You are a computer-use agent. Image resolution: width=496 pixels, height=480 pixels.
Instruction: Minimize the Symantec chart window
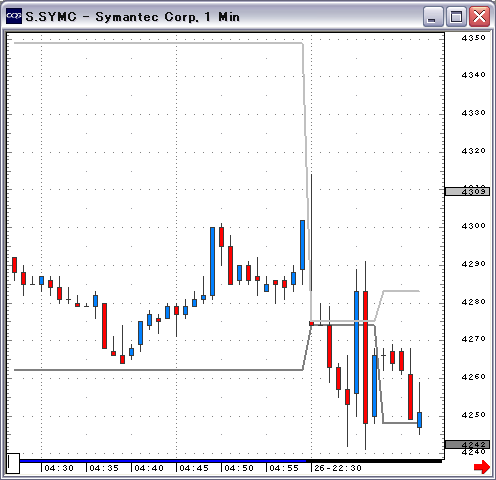point(433,16)
